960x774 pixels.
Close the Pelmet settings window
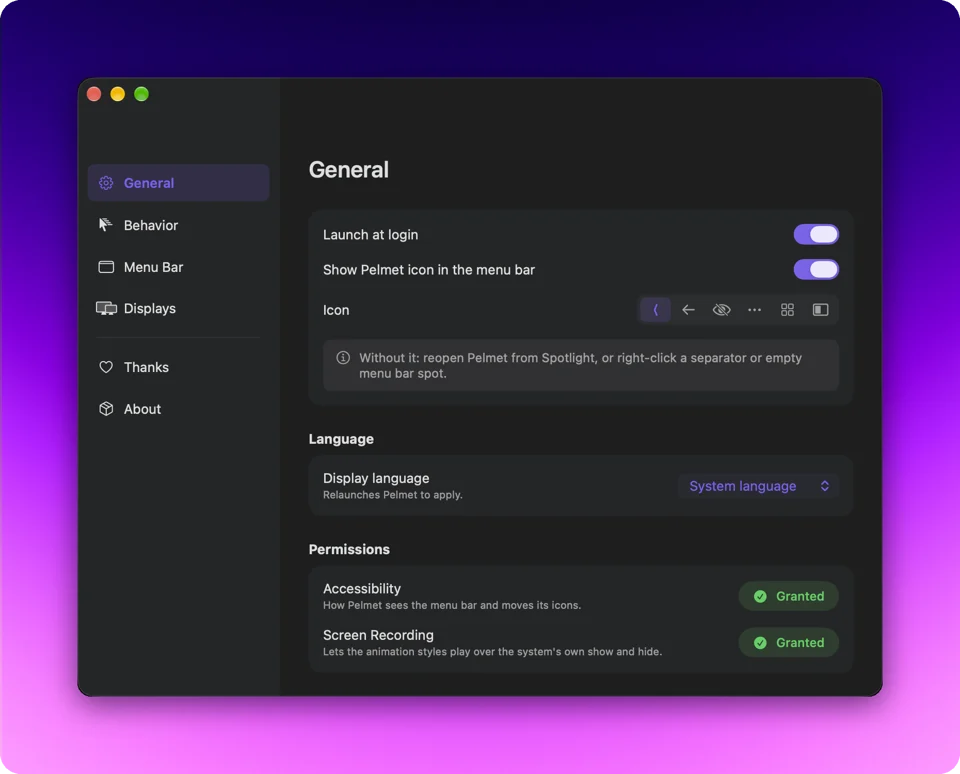pyautogui.click(x=94, y=94)
